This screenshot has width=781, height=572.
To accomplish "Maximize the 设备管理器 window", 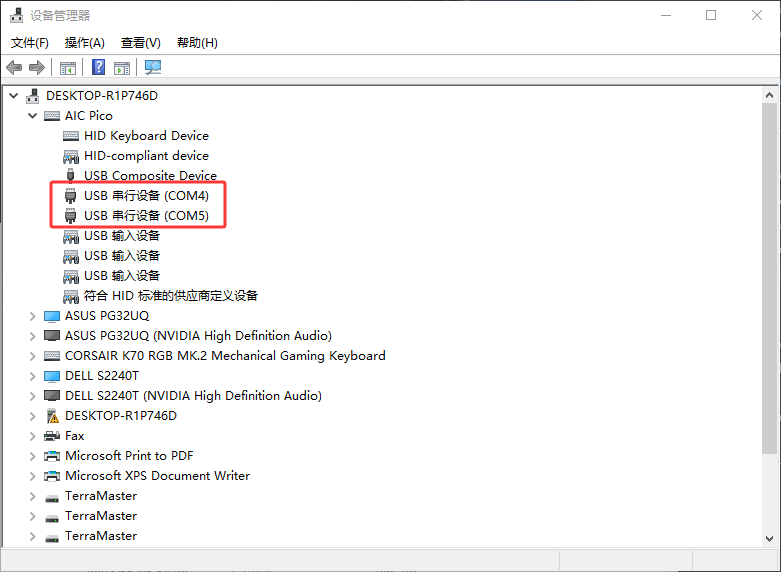I will (711, 15).
